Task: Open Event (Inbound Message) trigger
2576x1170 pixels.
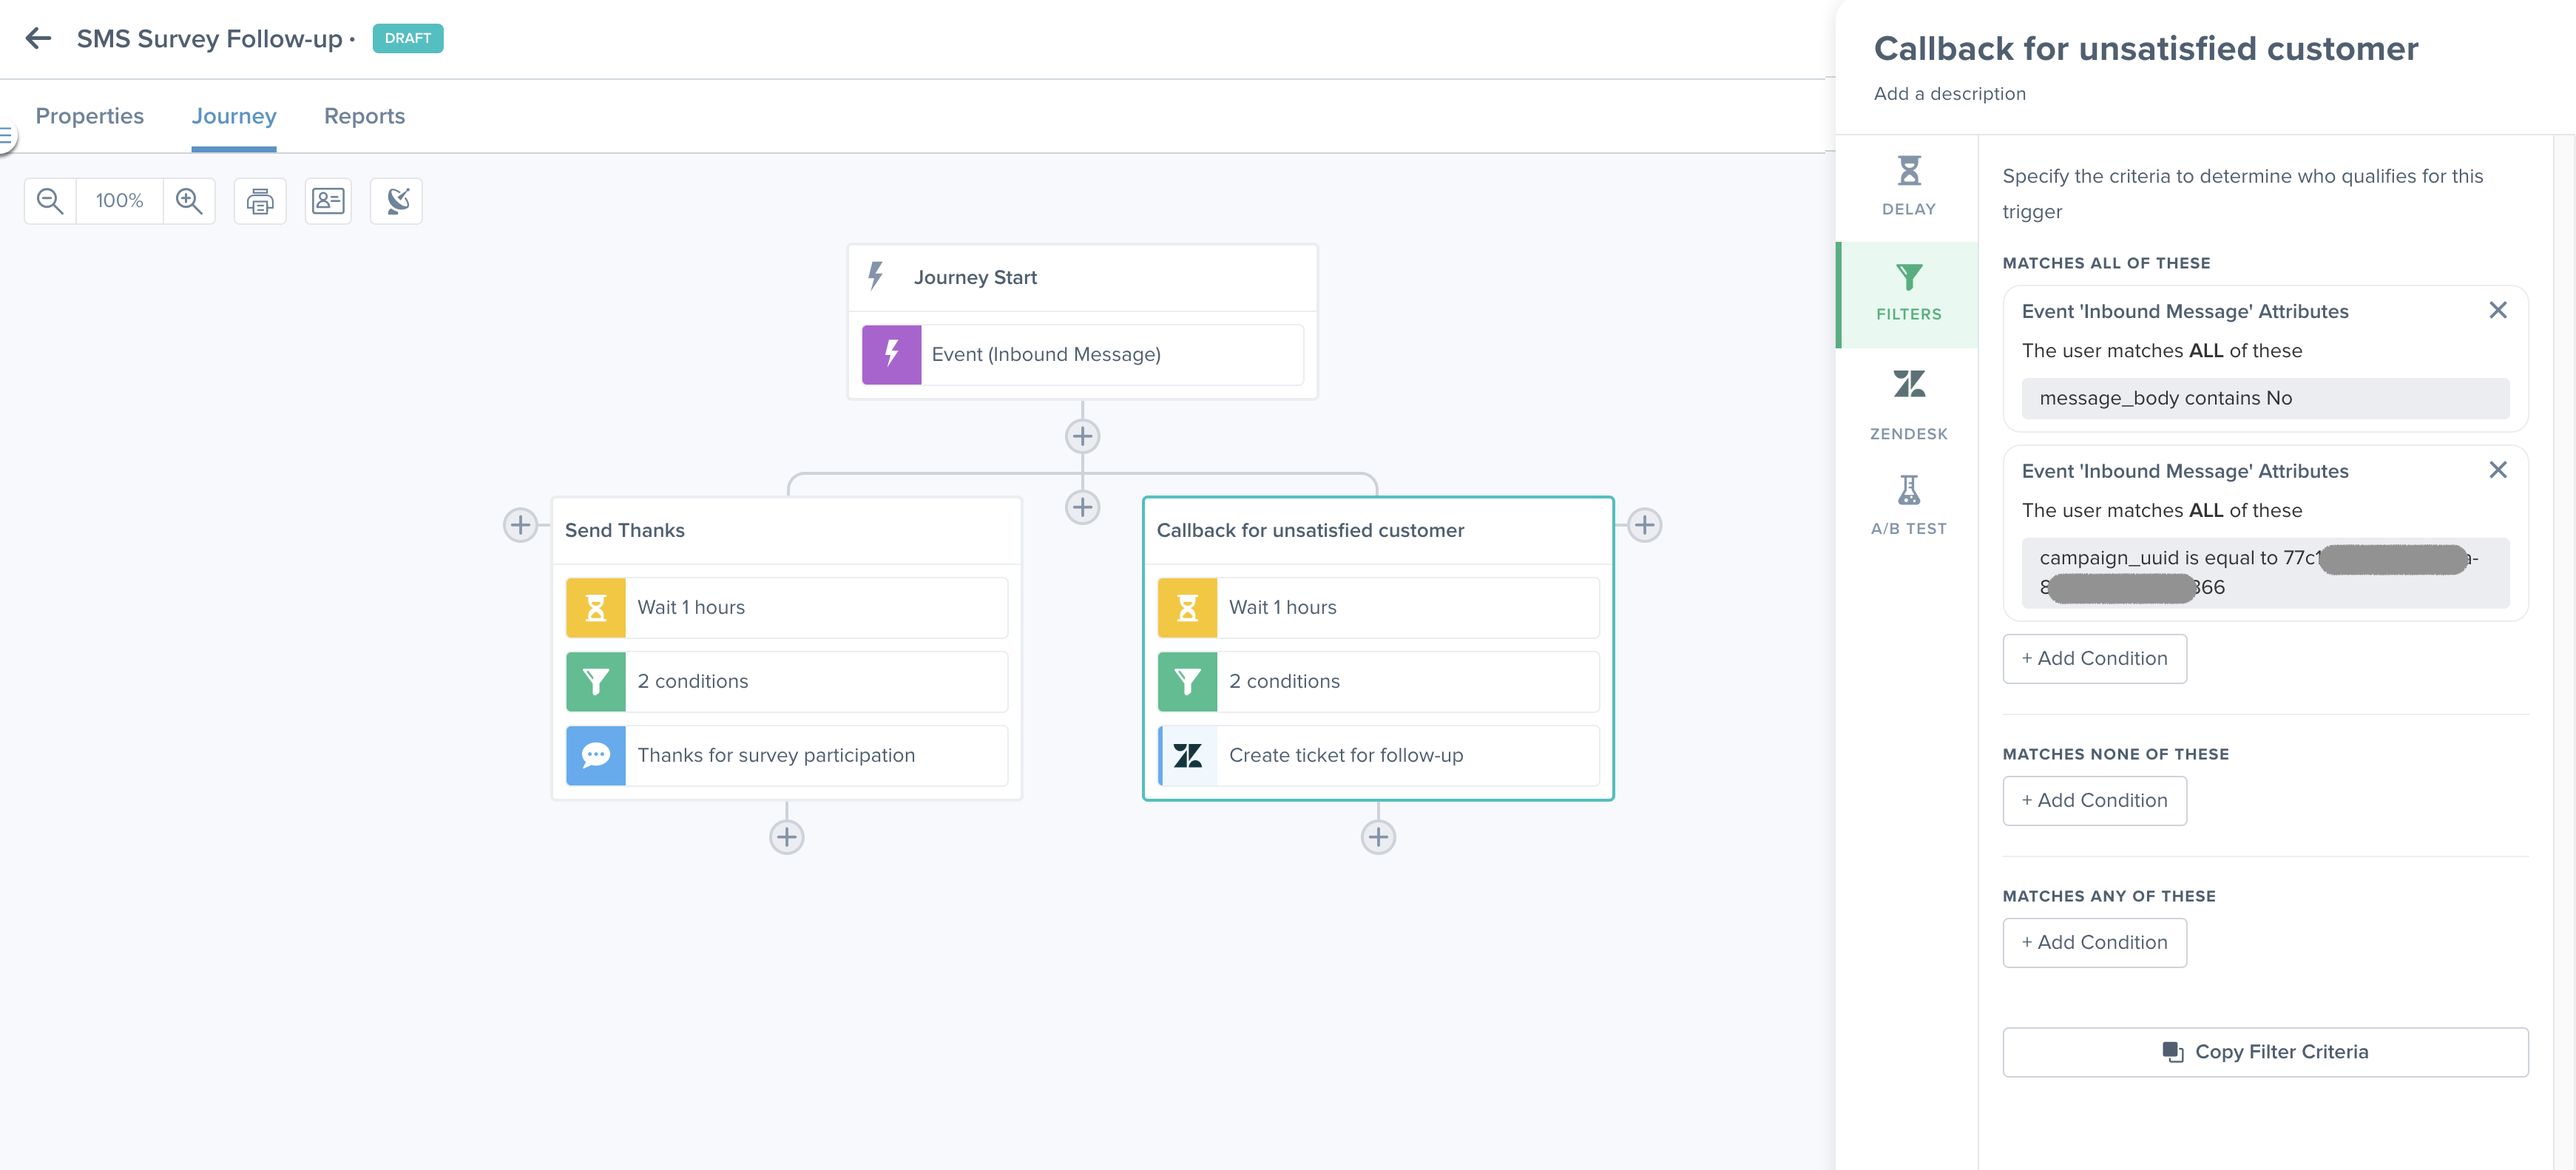Action: [1082, 354]
